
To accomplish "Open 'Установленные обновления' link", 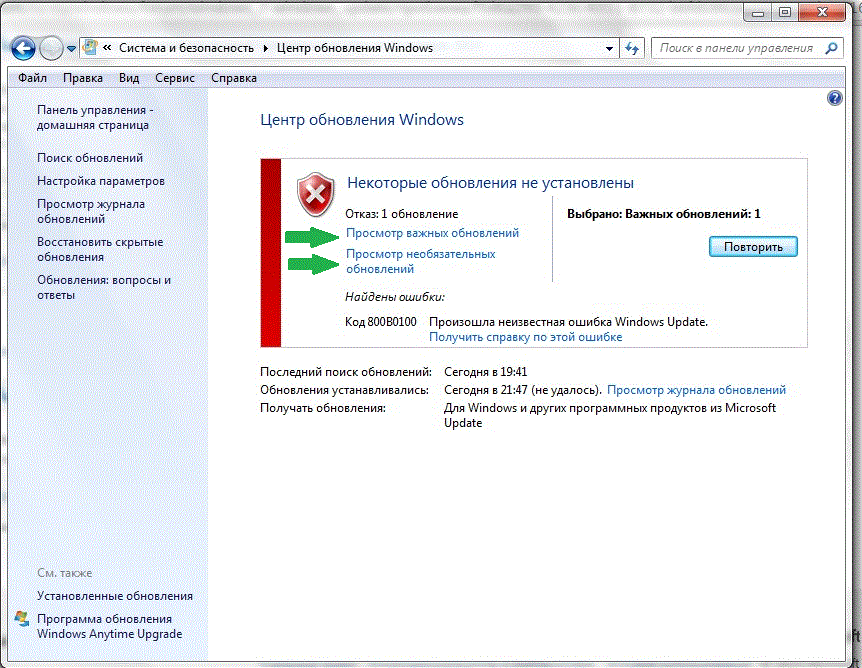I will point(115,596).
